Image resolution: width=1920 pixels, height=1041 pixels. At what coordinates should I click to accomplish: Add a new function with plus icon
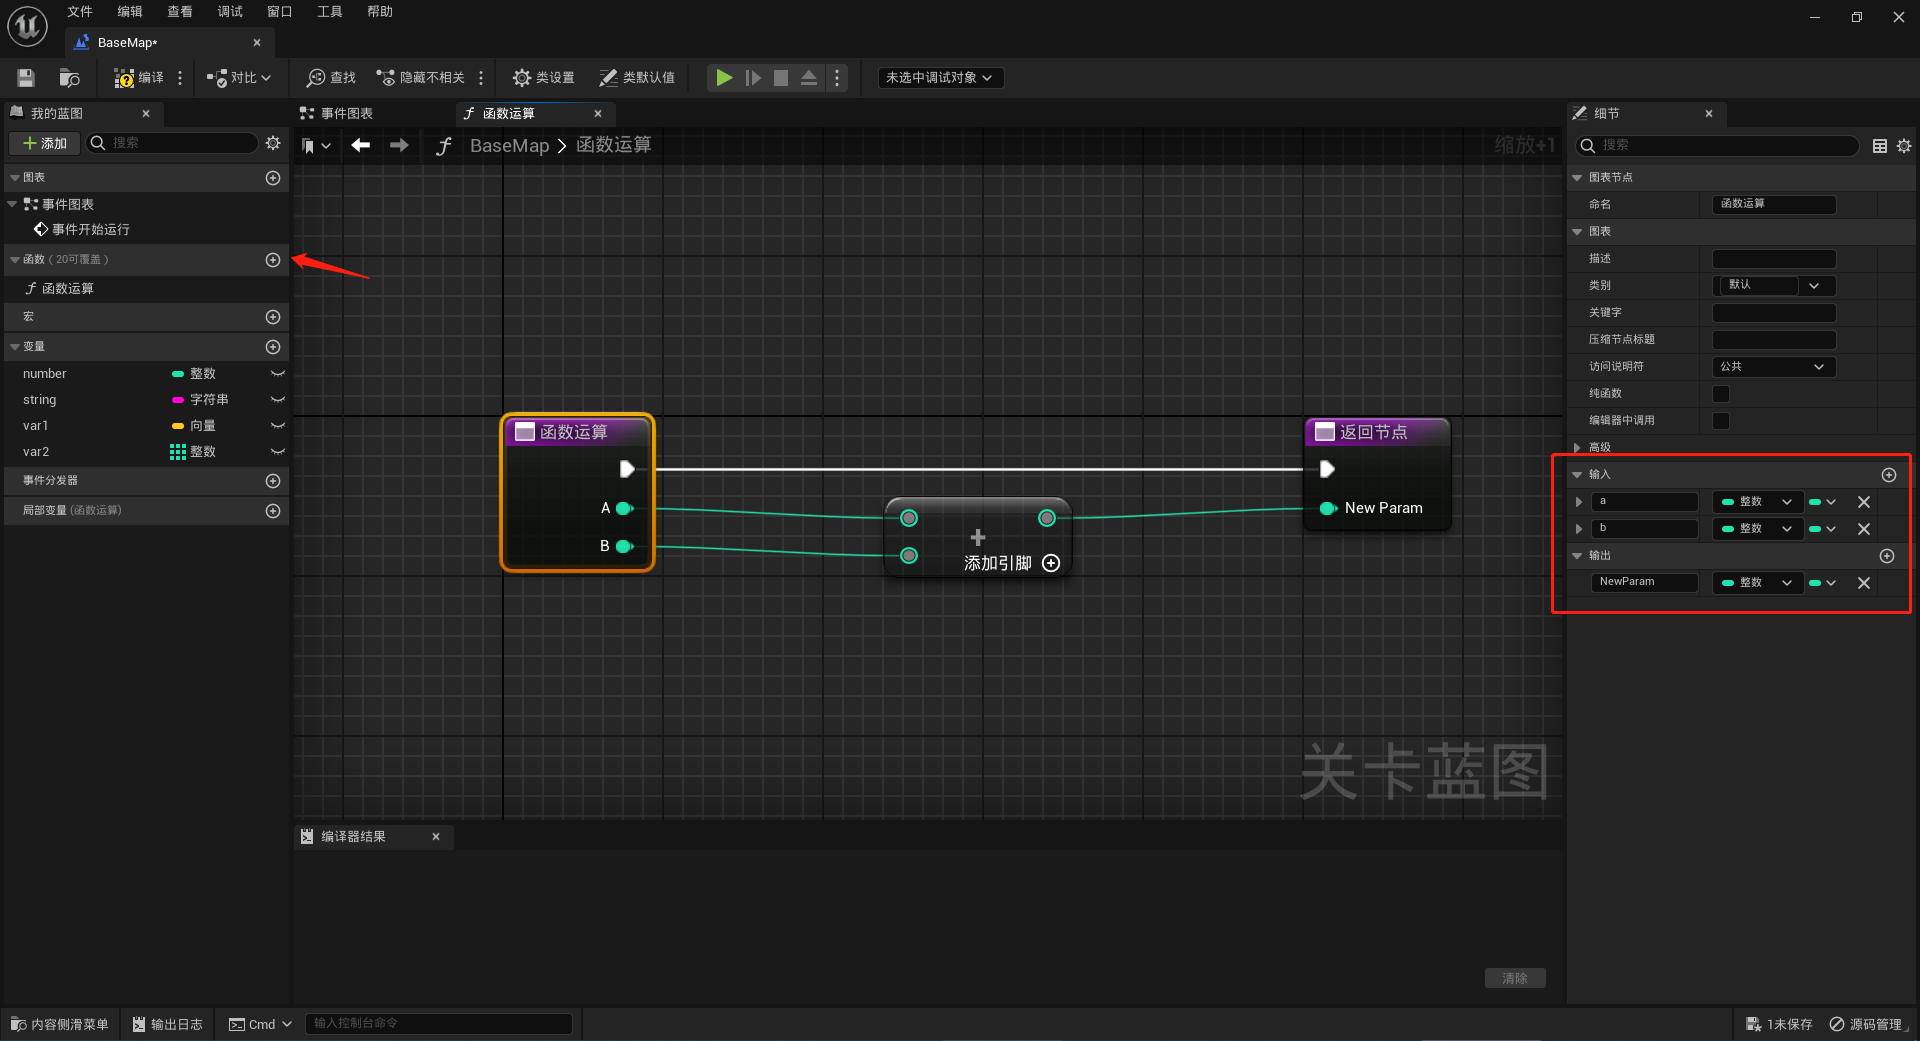[x=273, y=260]
